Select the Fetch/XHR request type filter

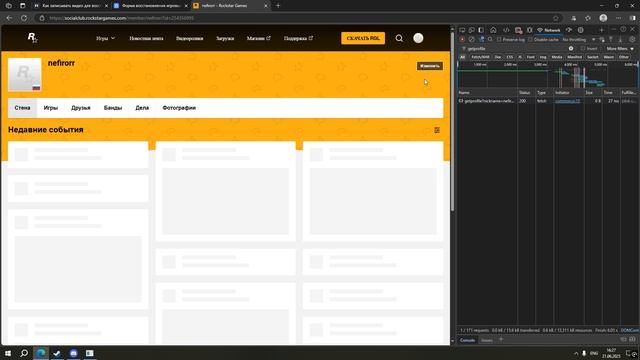point(480,57)
